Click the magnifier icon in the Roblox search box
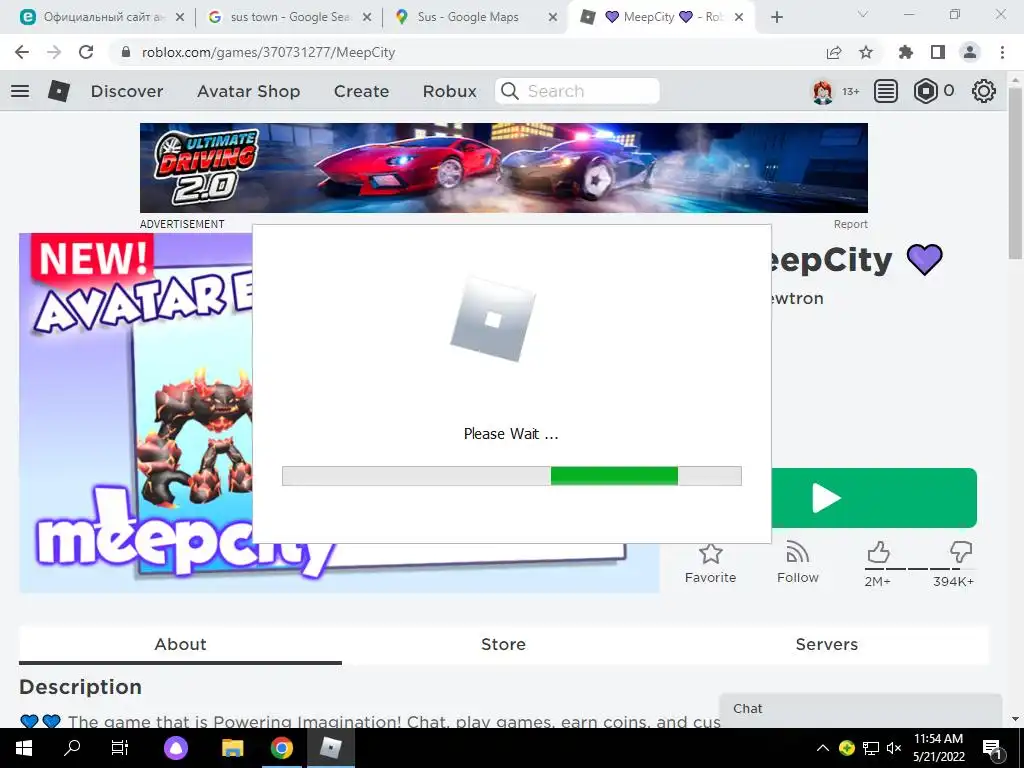The height and width of the screenshot is (768, 1024). [510, 91]
